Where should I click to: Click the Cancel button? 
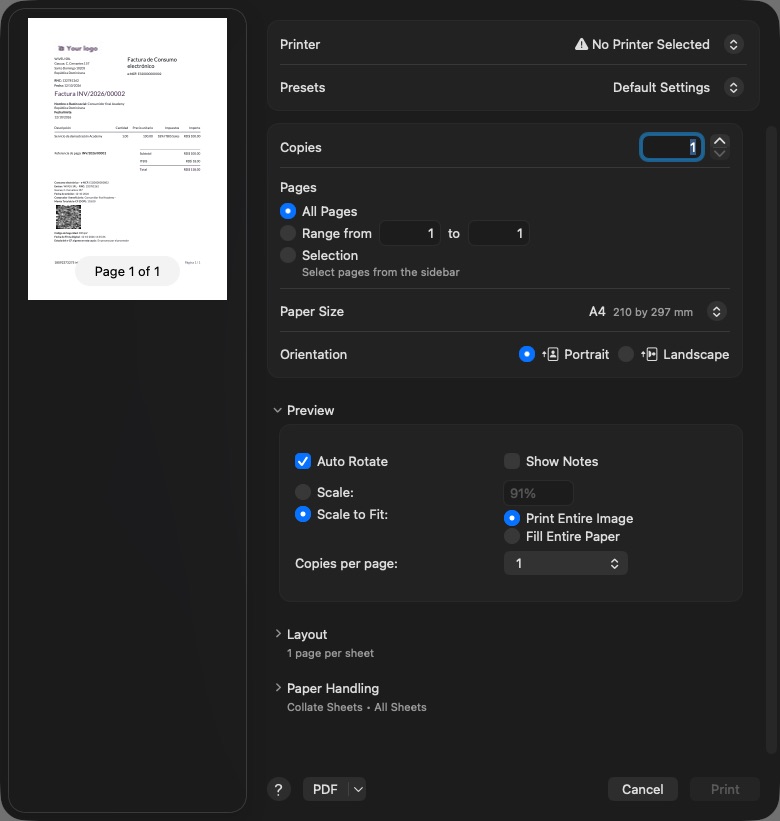tap(642, 790)
